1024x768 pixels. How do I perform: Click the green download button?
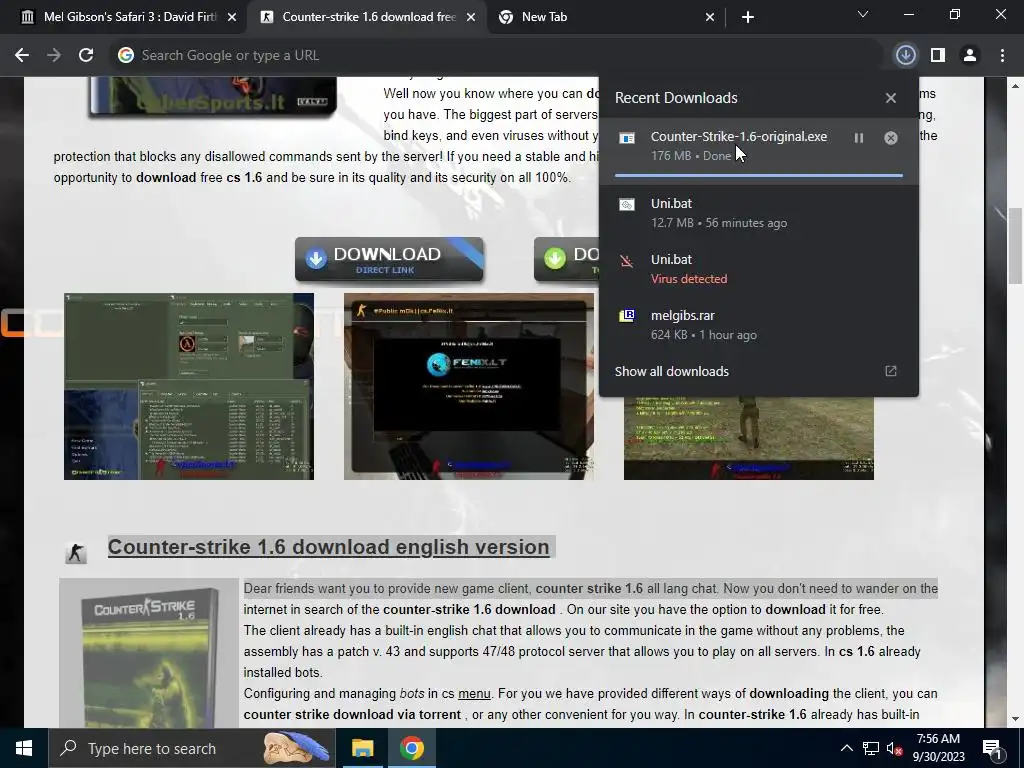566,259
